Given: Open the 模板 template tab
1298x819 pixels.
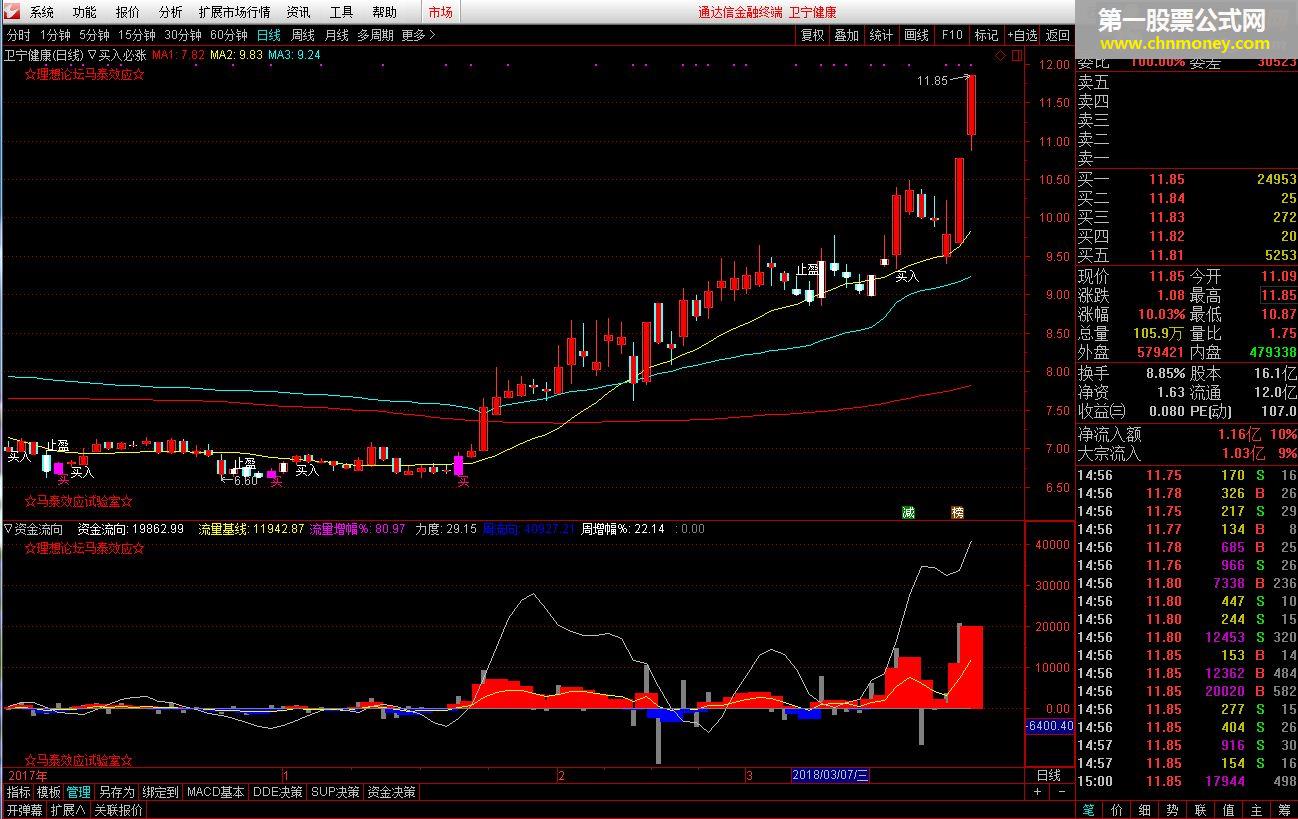Looking at the screenshot, I should [x=49, y=792].
